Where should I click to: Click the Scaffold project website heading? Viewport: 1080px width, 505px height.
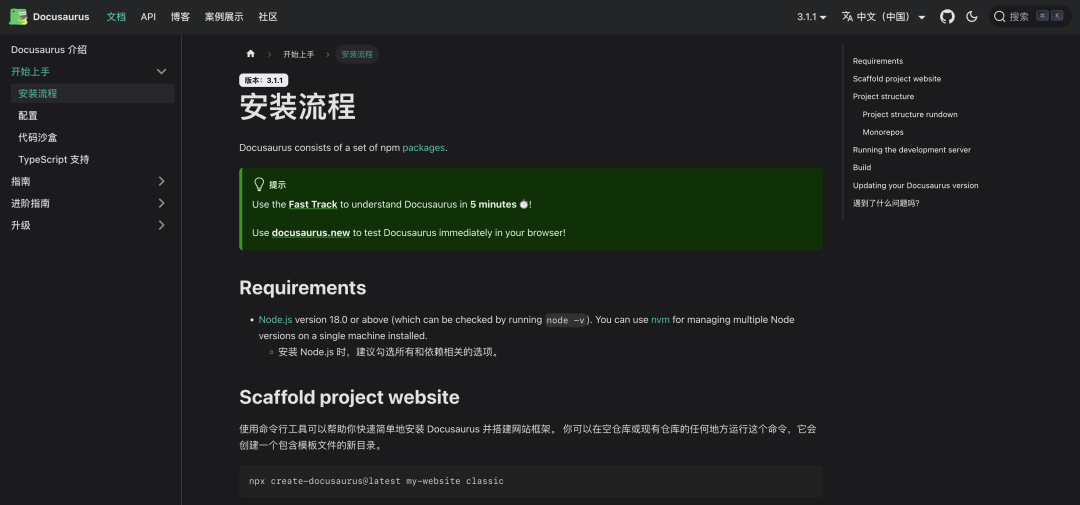pos(349,398)
